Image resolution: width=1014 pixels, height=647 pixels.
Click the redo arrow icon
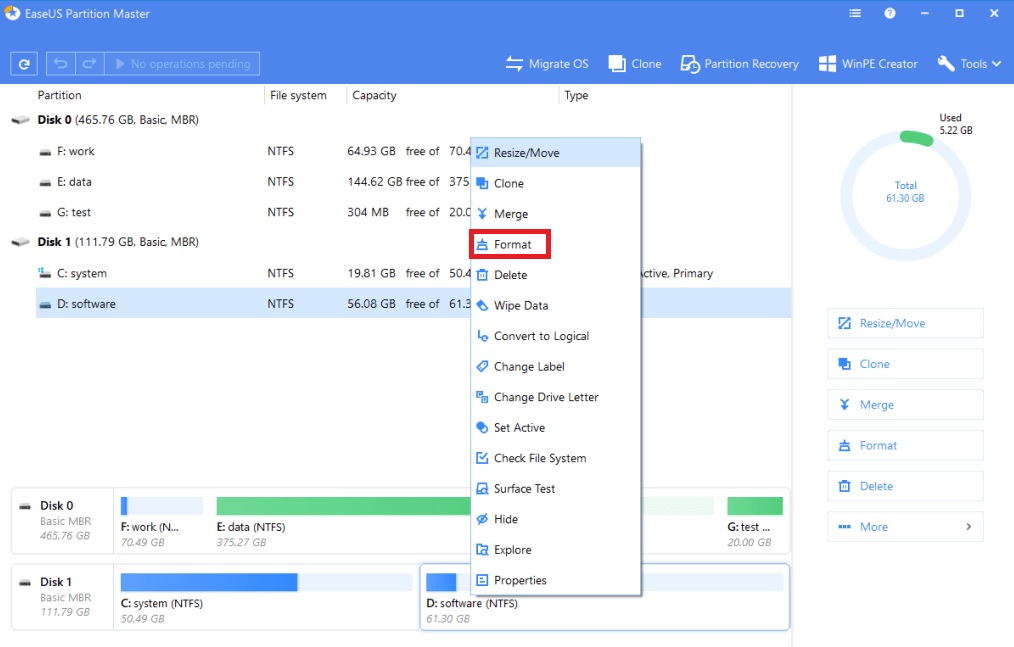[89, 64]
